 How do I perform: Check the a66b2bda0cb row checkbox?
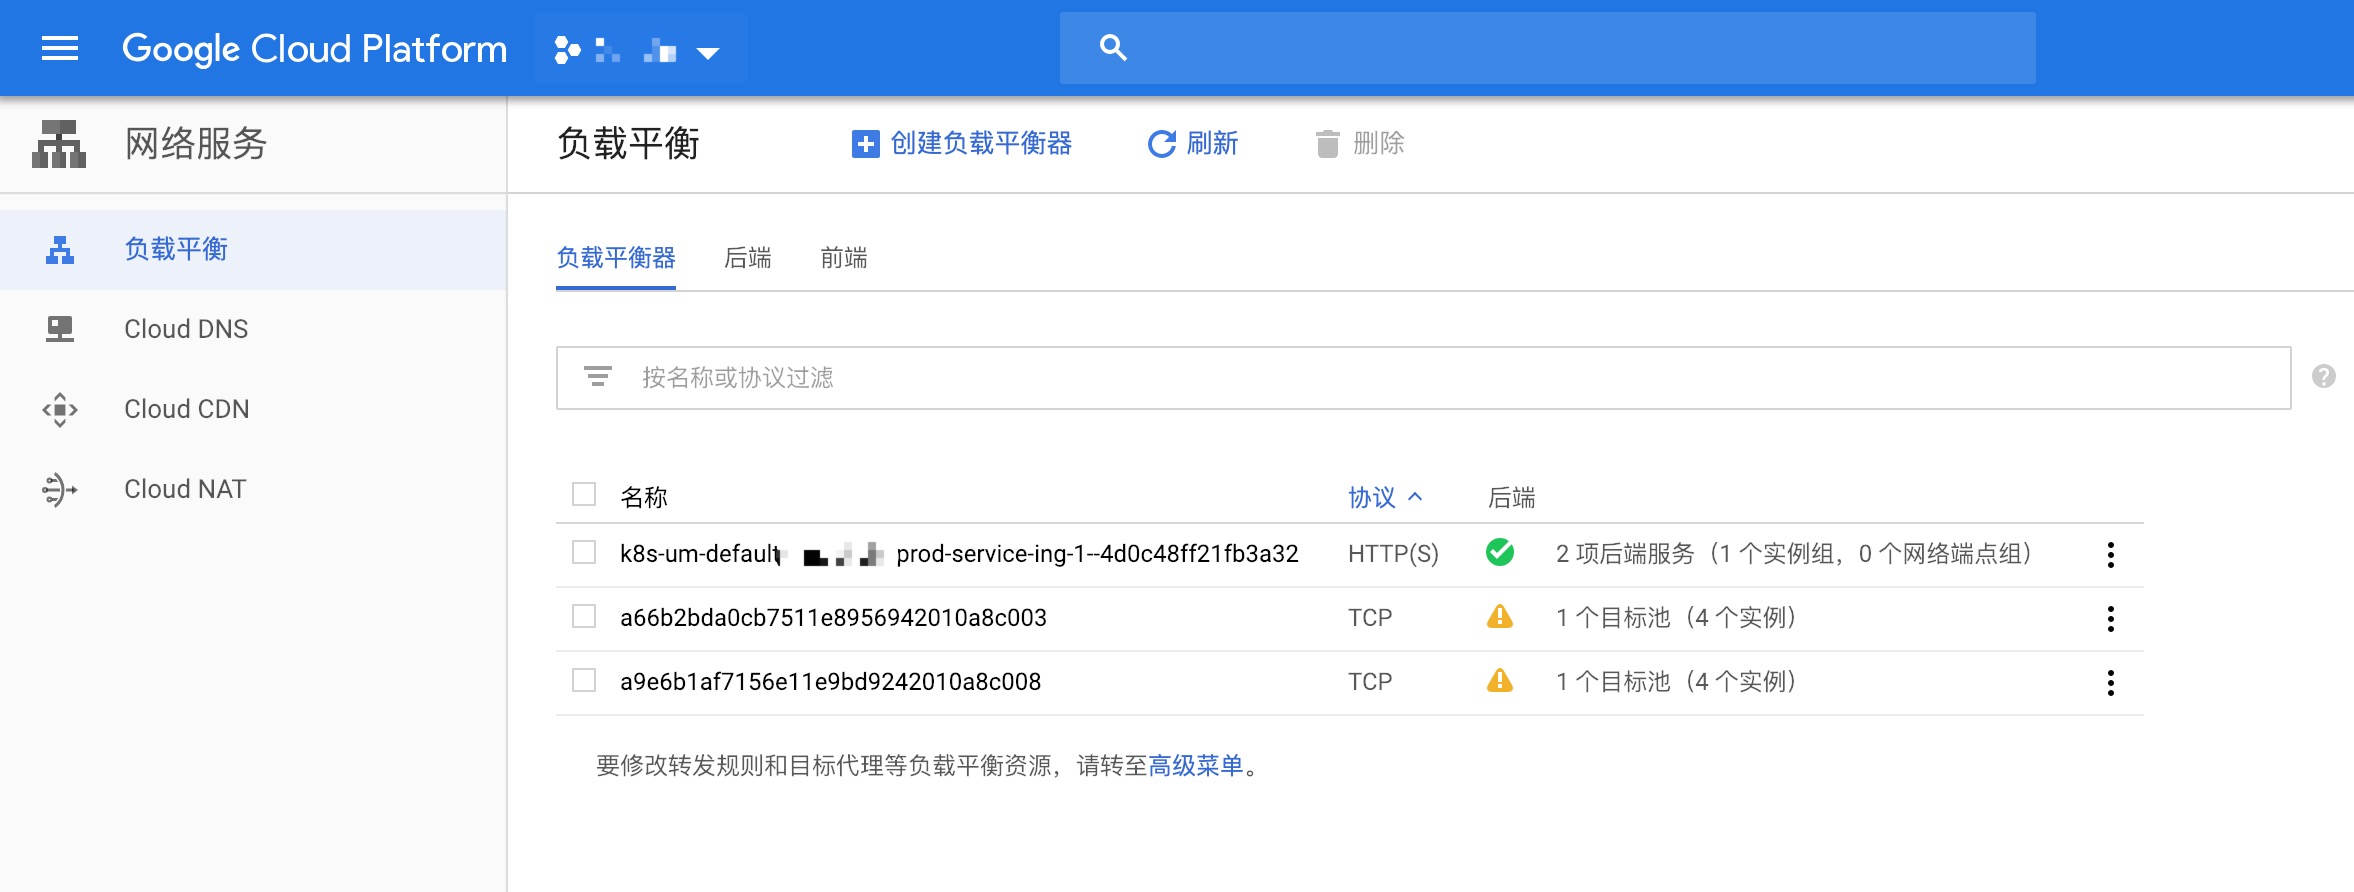click(584, 616)
